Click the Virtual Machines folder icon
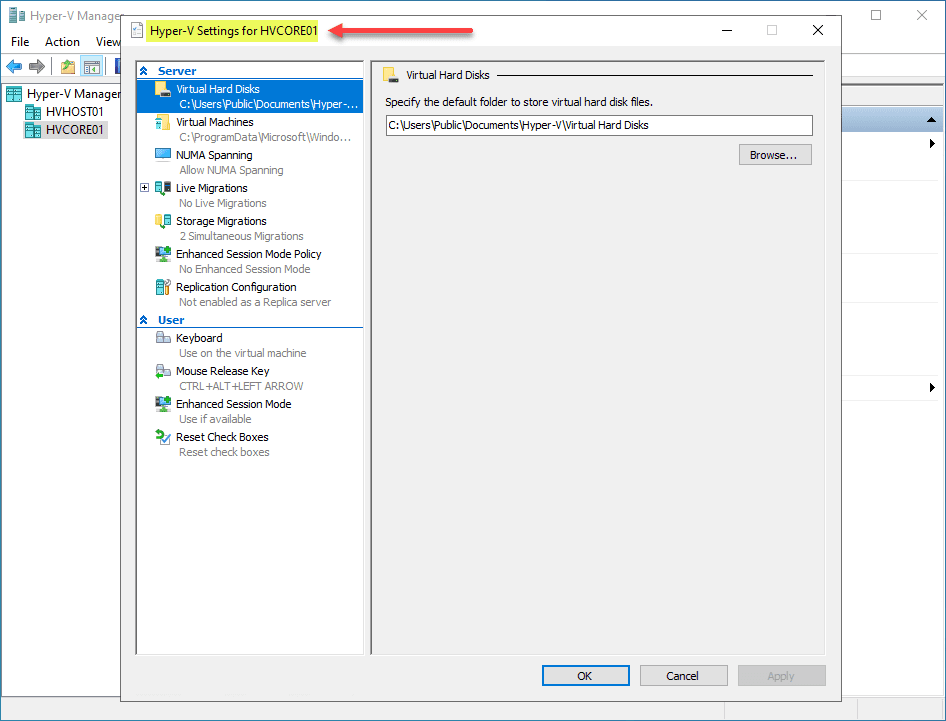Image resolution: width=946 pixels, height=721 pixels. click(x=162, y=122)
